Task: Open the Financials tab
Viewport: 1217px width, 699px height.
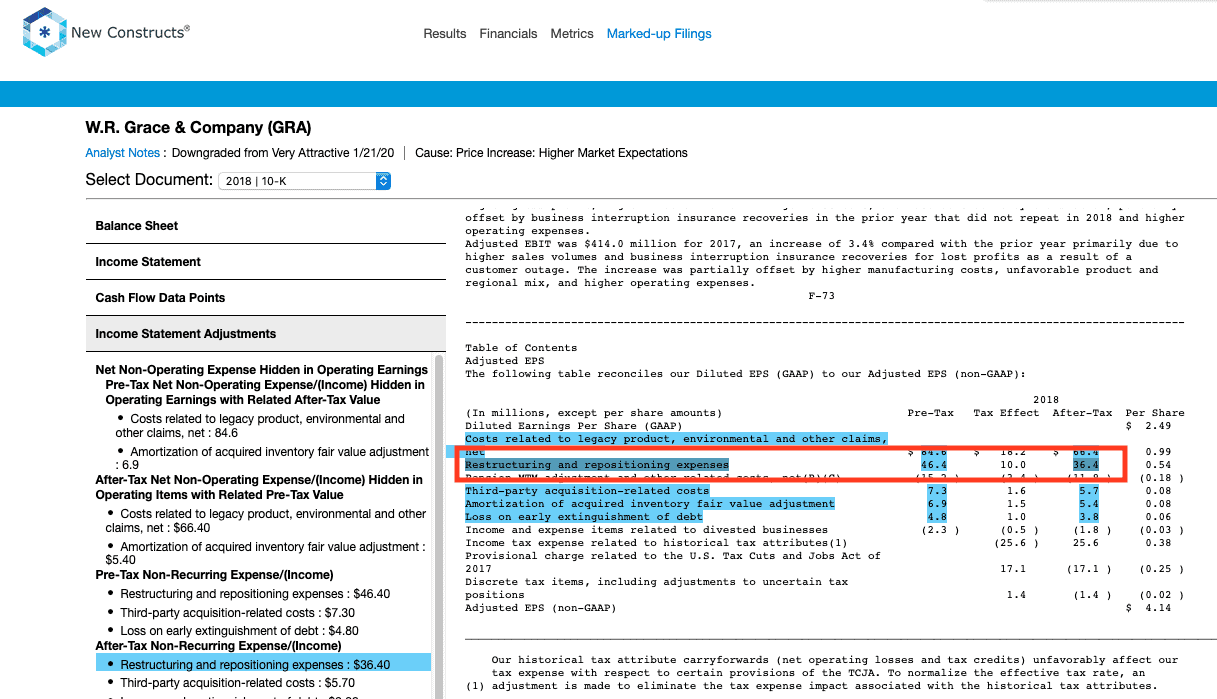Action: (x=508, y=34)
